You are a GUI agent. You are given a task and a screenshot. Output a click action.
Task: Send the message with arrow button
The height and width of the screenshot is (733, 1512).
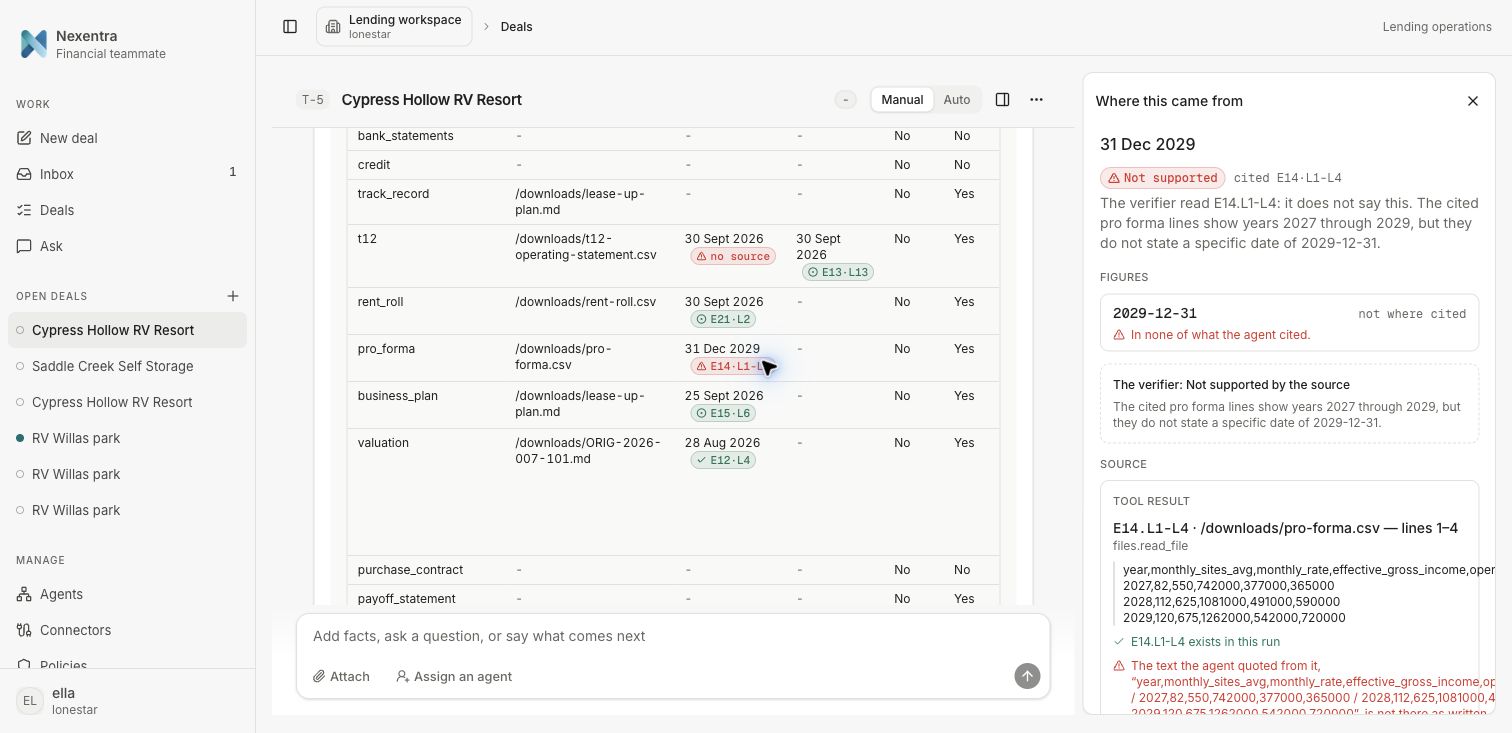[x=1027, y=676]
